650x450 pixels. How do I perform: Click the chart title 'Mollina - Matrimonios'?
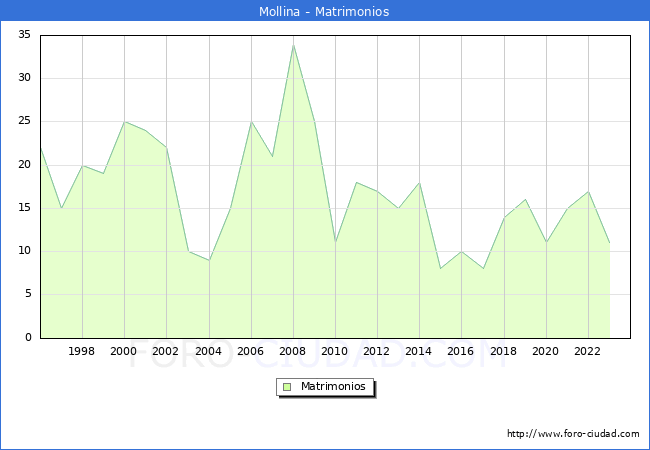(x=324, y=11)
